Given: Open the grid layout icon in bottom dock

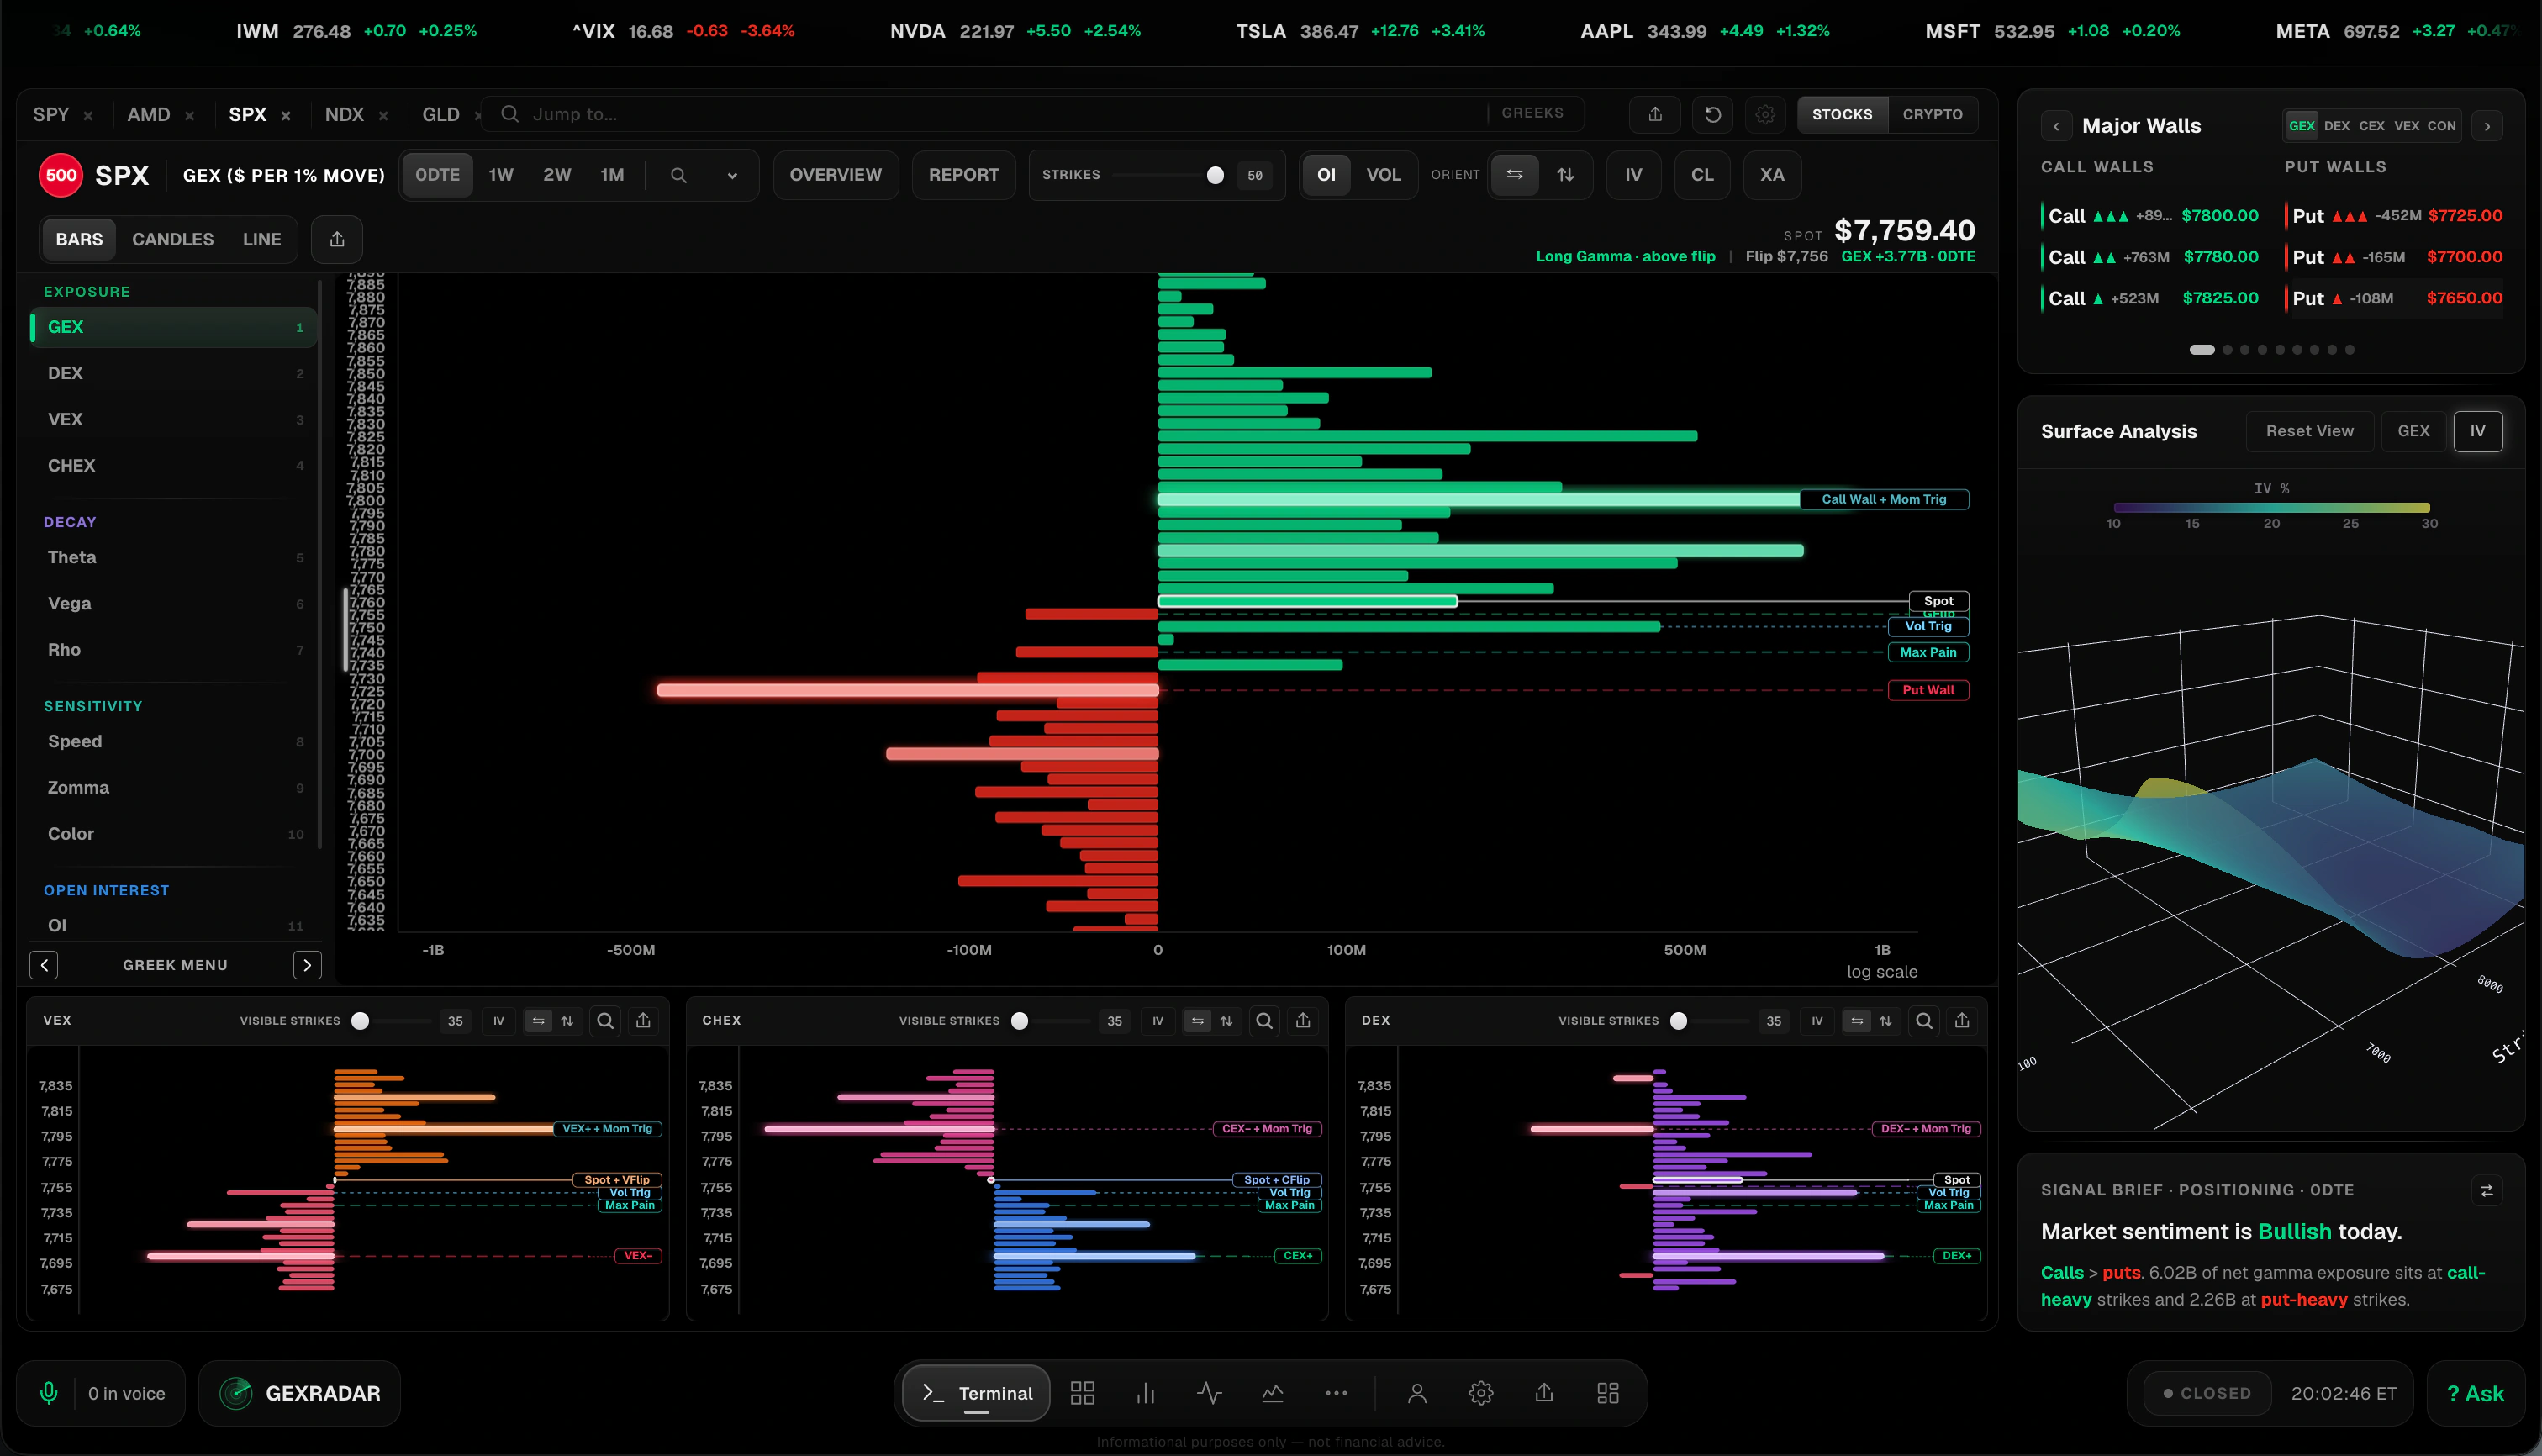Looking at the screenshot, I should [1082, 1393].
